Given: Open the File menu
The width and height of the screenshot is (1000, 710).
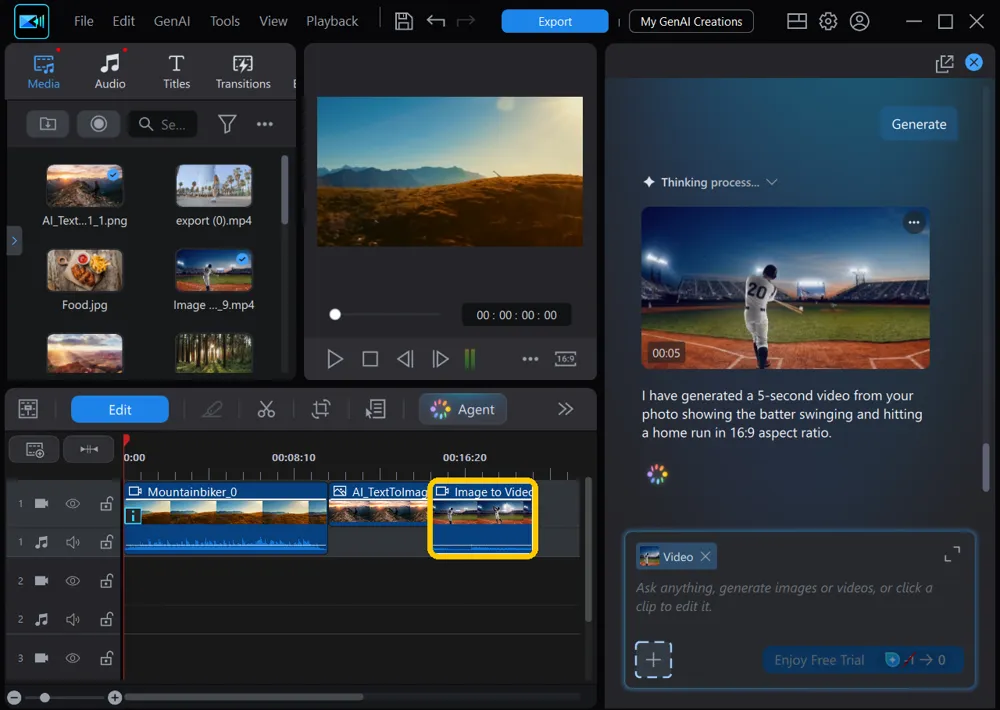Looking at the screenshot, I should tap(84, 21).
